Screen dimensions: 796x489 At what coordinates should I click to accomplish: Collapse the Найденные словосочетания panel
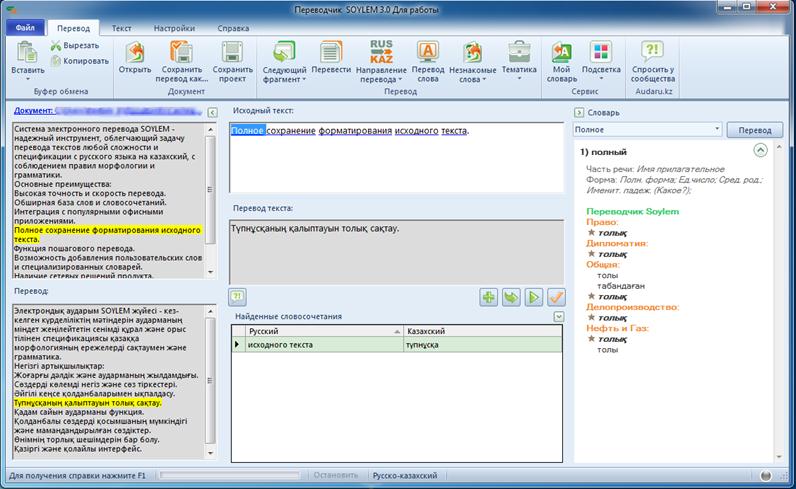[x=558, y=316]
